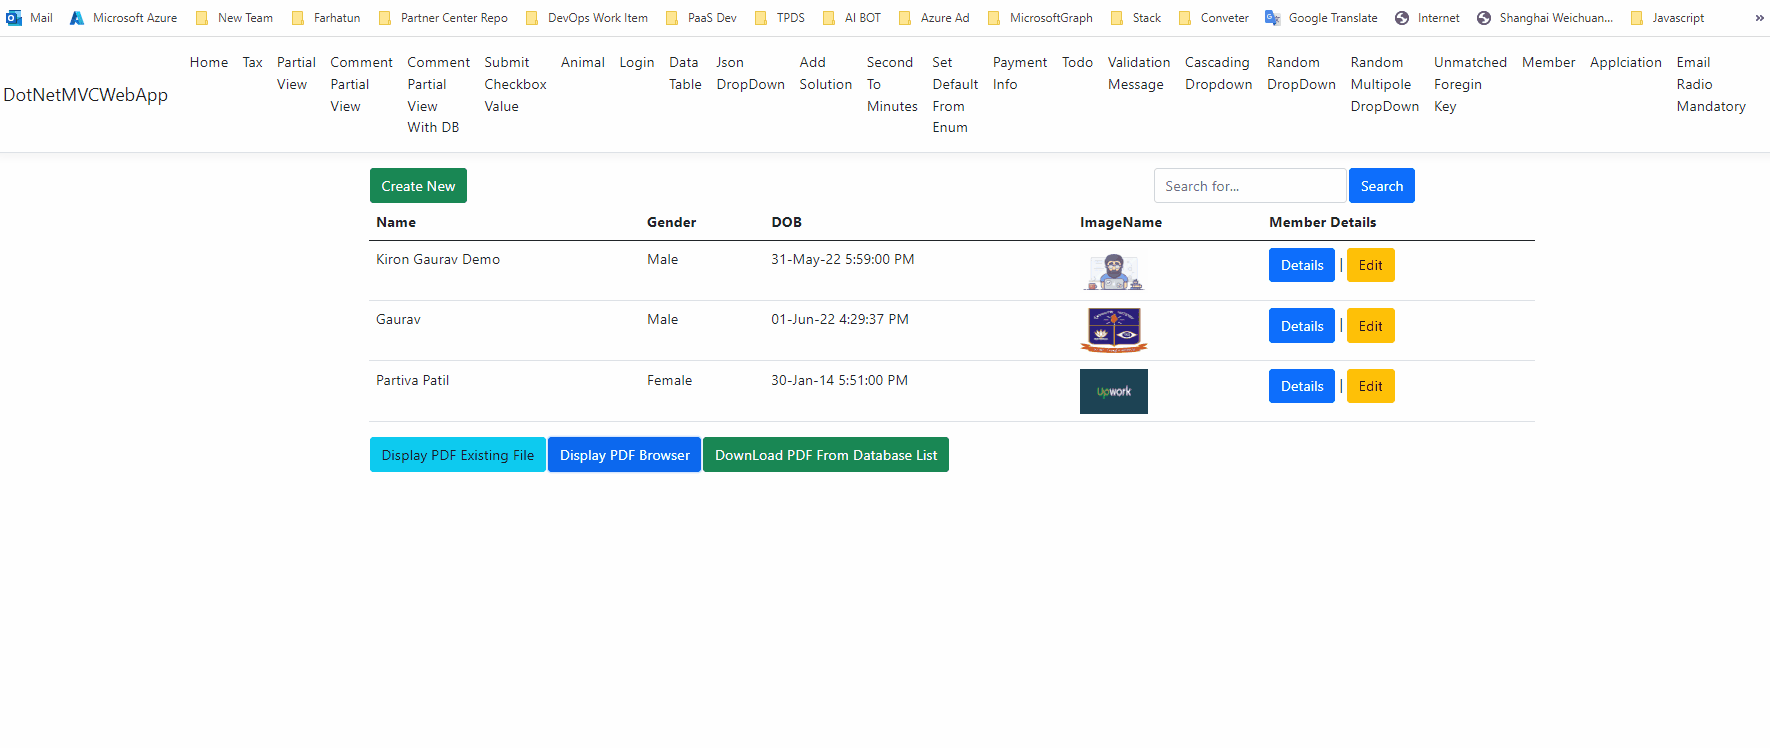Open the Farhatun bookmark folder
The image size is (1770, 748).
coord(326,18)
